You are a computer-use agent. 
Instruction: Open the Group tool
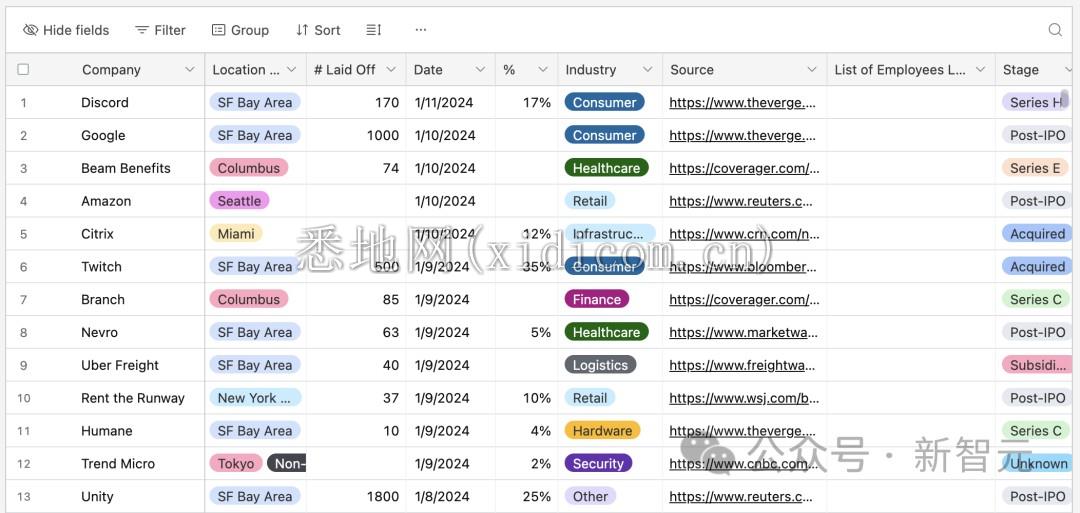(240, 30)
